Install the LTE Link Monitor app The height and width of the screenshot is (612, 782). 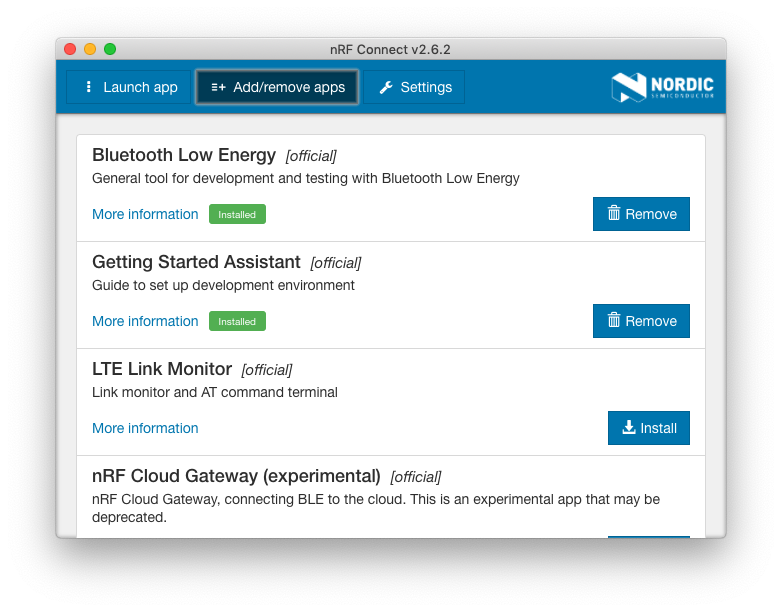648,428
